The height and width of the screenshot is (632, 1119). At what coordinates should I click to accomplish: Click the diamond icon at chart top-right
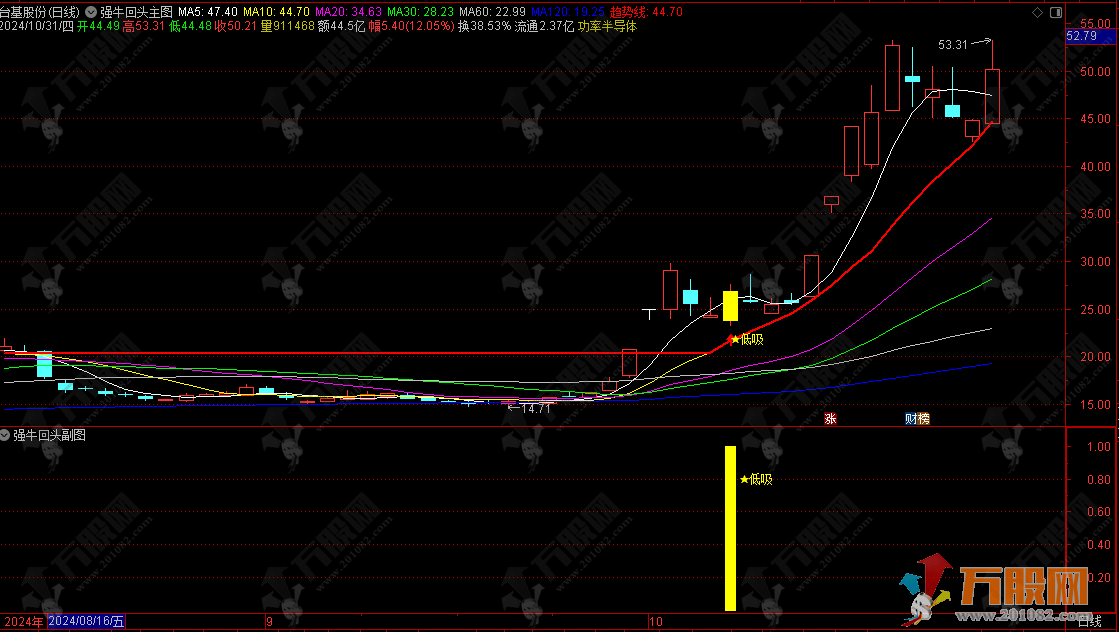(x=1038, y=12)
